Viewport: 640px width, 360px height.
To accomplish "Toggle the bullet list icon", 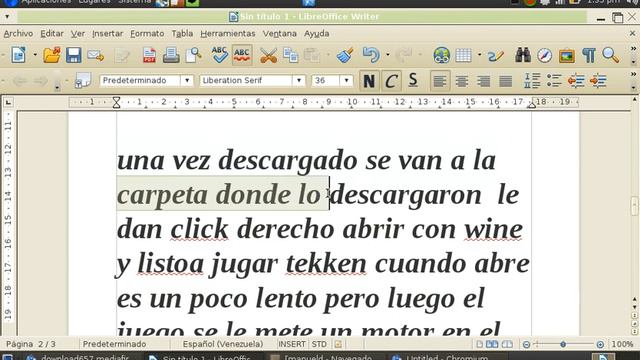I will pyautogui.click(x=554, y=81).
